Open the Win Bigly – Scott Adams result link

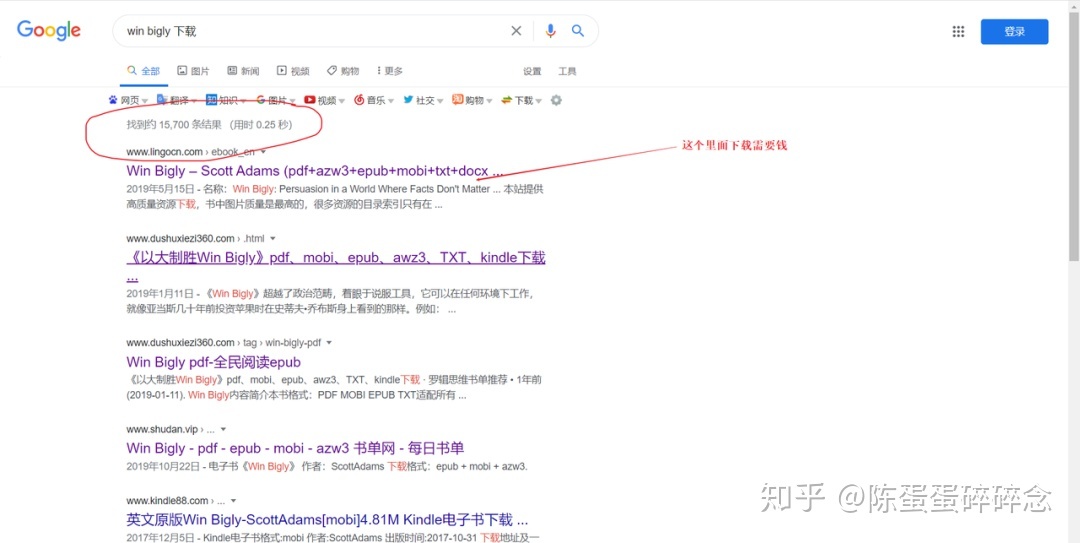click(x=314, y=171)
